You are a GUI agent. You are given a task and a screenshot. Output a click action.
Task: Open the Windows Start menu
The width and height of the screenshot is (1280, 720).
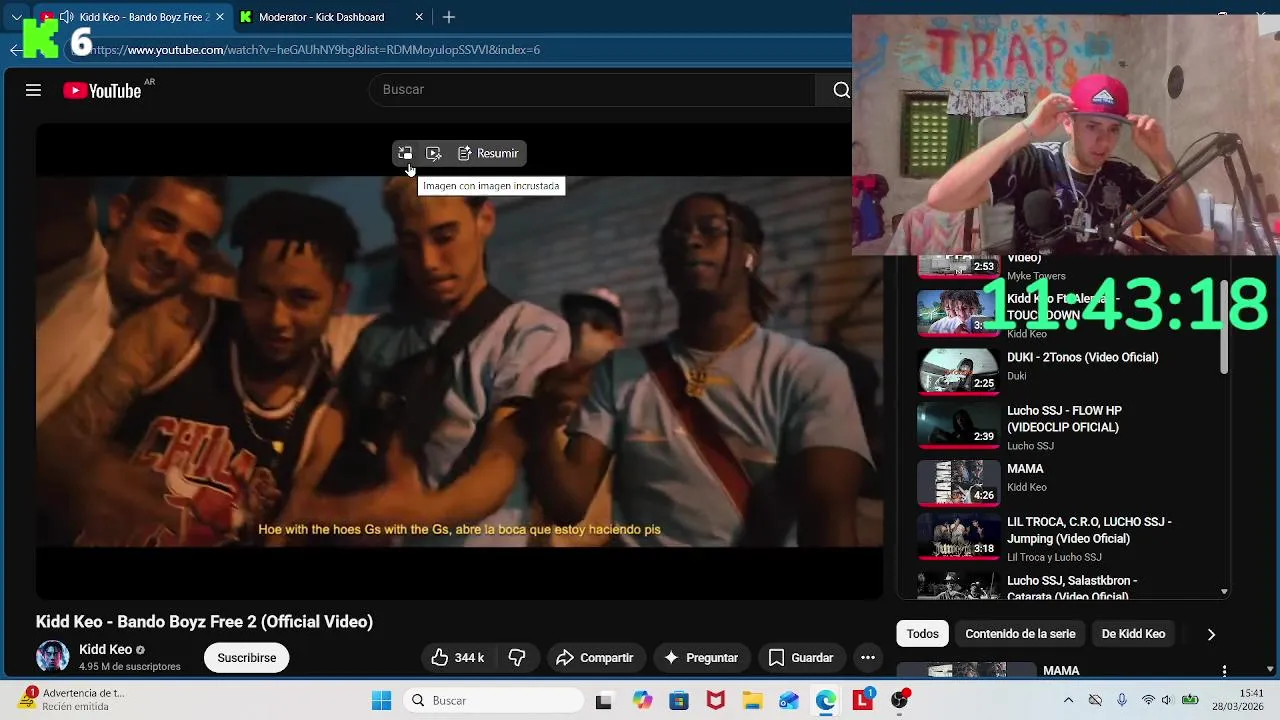[381, 701]
